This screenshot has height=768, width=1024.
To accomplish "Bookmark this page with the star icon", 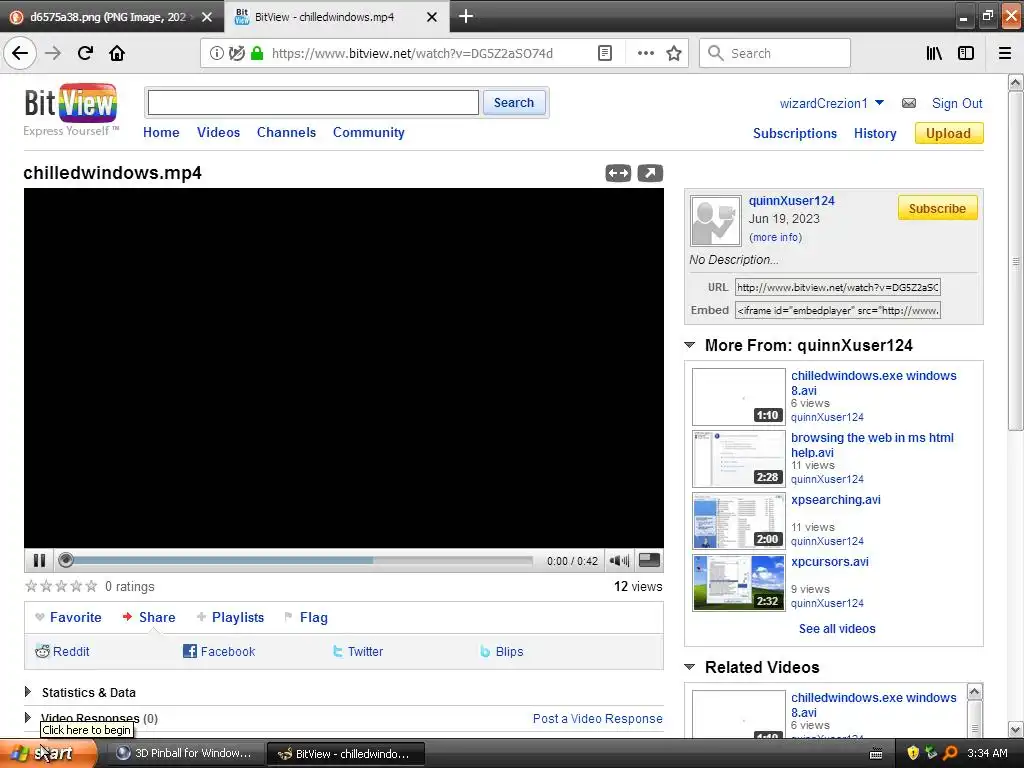I will point(674,54).
